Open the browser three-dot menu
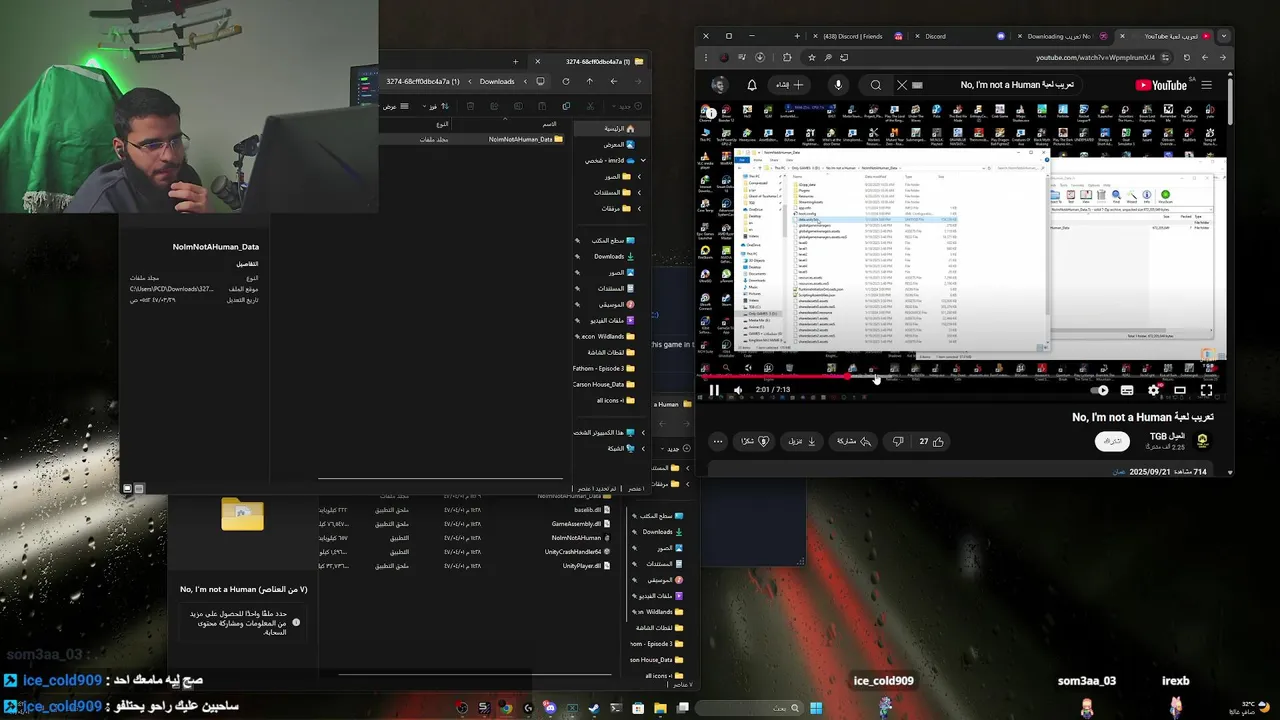The height and width of the screenshot is (720, 1280). [x=706, y=58]
